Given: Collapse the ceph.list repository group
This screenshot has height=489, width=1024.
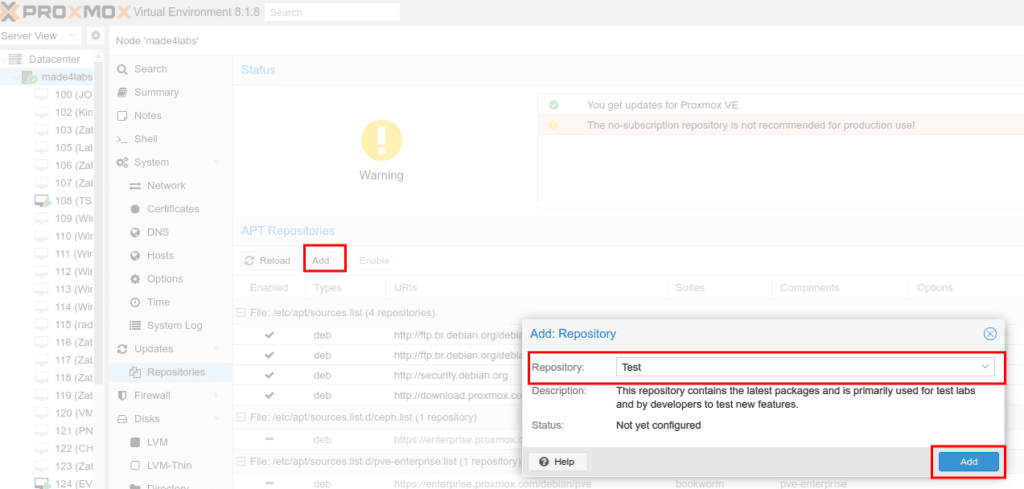Looking at the screenshot, I should click(x=240, y=417).
